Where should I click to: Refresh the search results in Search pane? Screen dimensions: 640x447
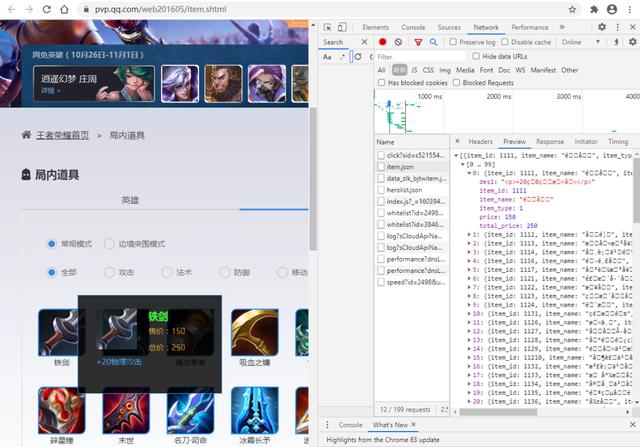point(358,56)
